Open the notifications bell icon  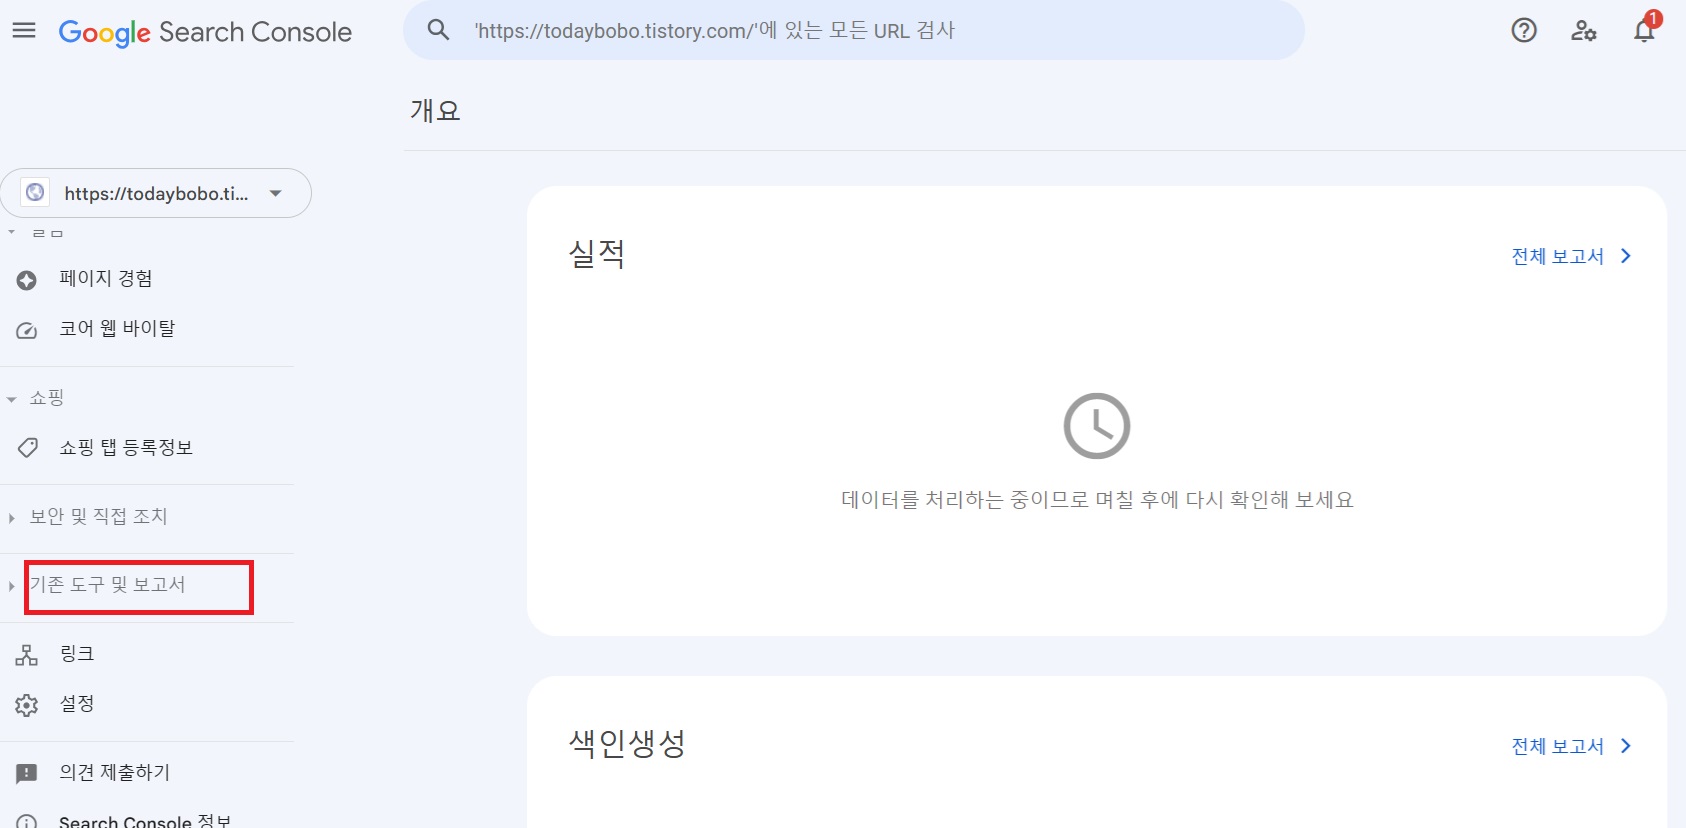pos(1644,31)
